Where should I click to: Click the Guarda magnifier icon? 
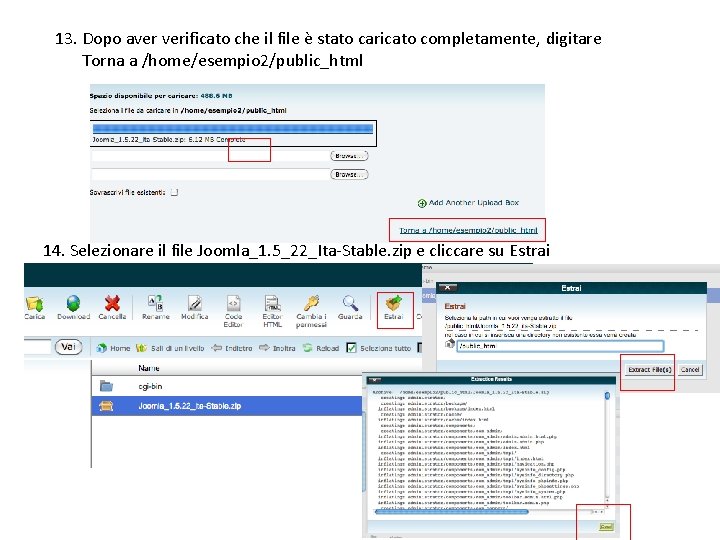tap(350, 303)
